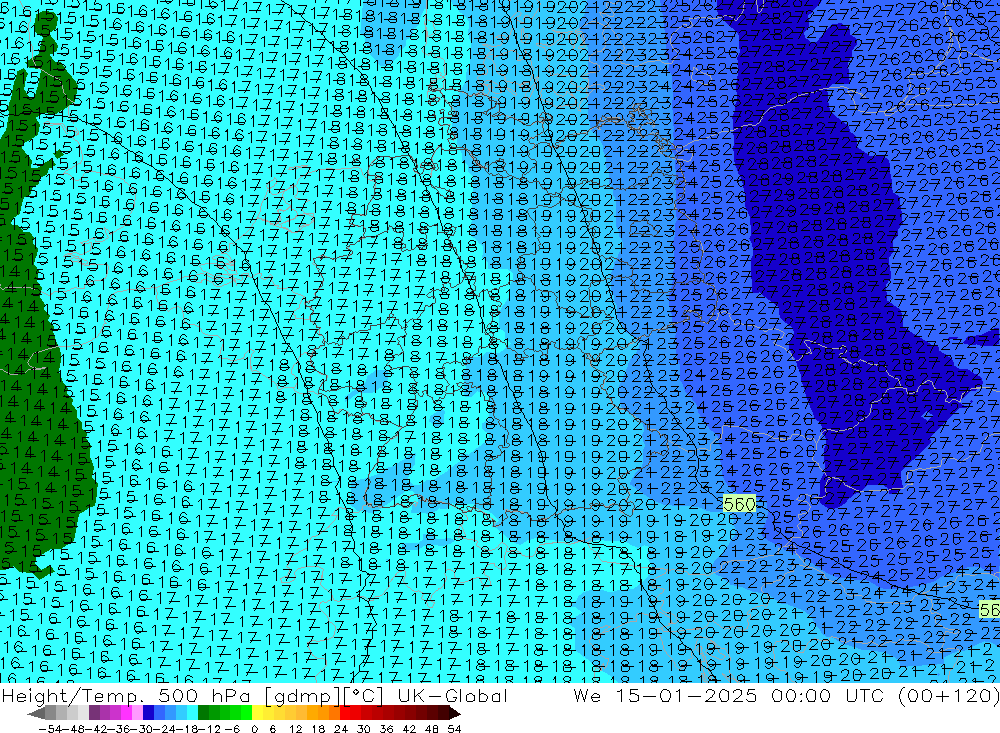Click the 'UK-Global' model name
The height and width of the screenshot is (733, 1000).
[x=452, y=695]
